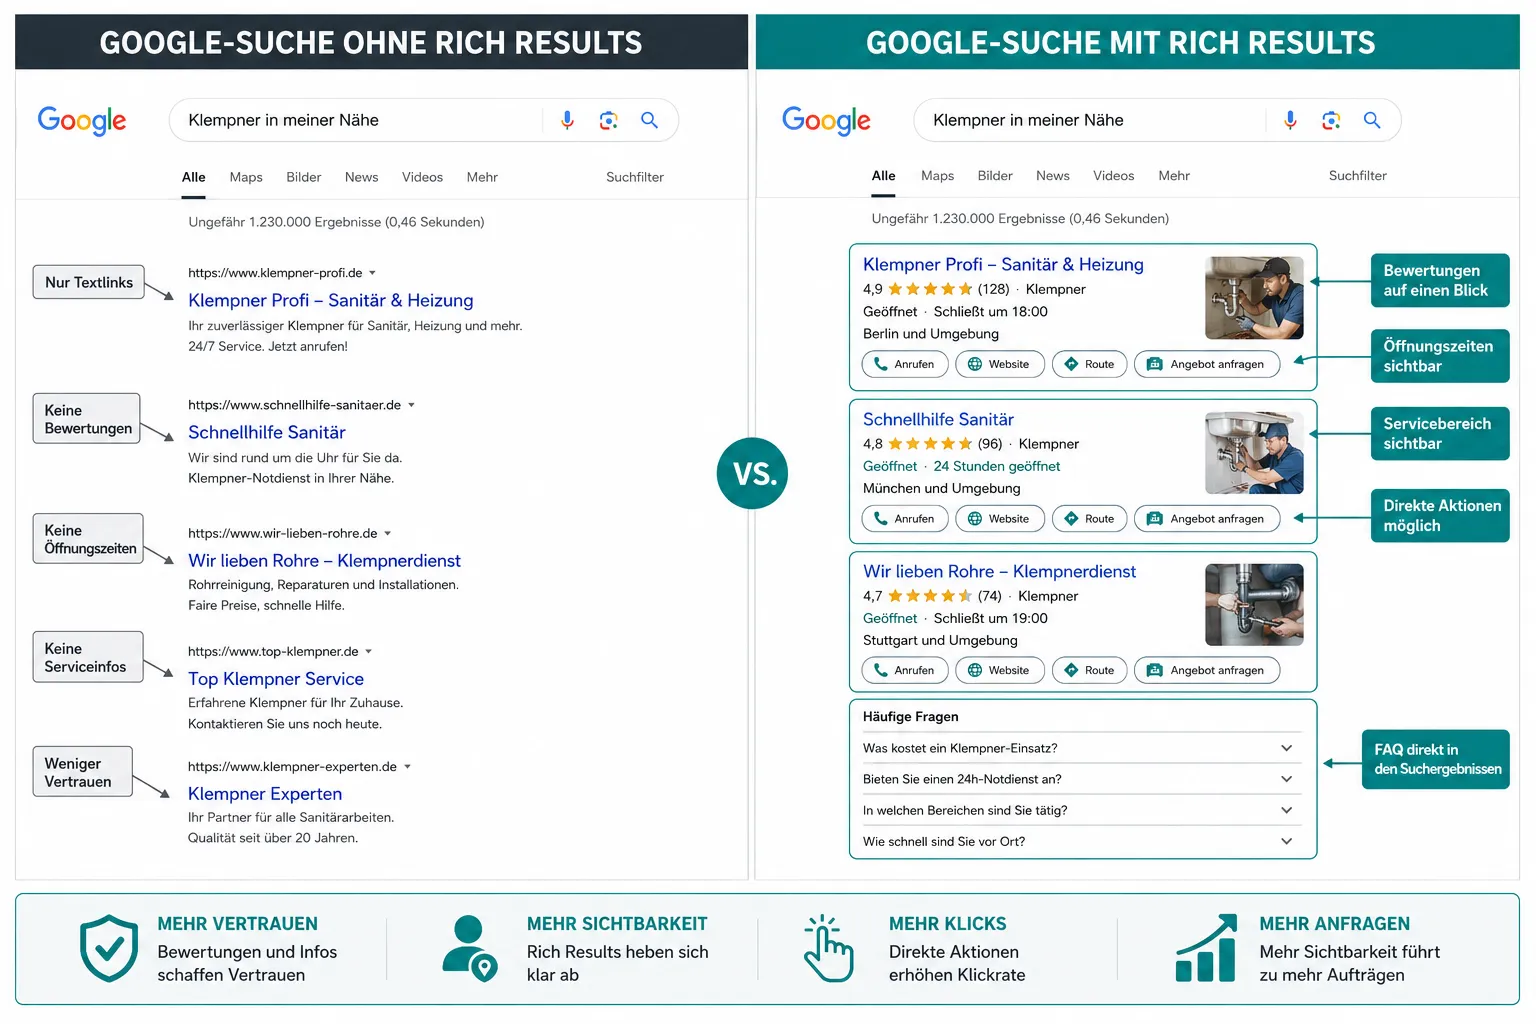Expand FAQ 'Was kostet ein Klempner-Einsatz?'
Screen dimensions: 1536x1024
(1082, 748)
